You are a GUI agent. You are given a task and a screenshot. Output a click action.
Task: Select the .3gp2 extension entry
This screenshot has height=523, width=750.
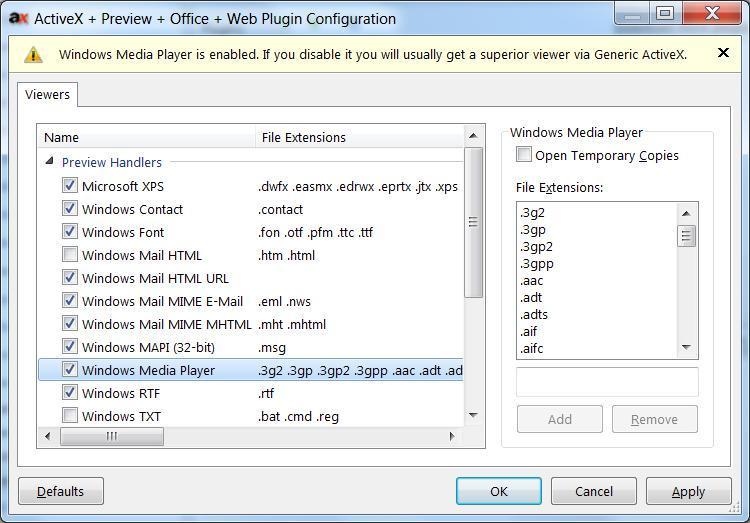(536, 247)
